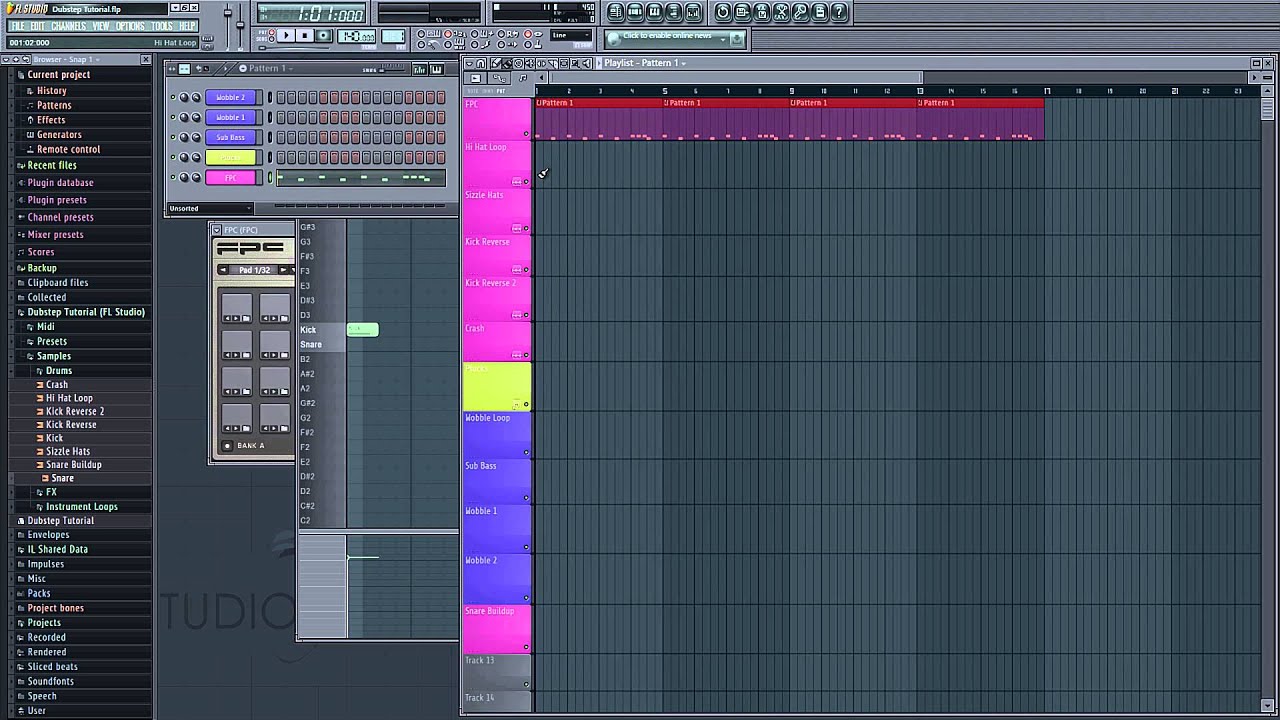Viewport: 1280px width, 720px height.
Task: Open the Mixer from the top toolbar
Action: point(692,12)
